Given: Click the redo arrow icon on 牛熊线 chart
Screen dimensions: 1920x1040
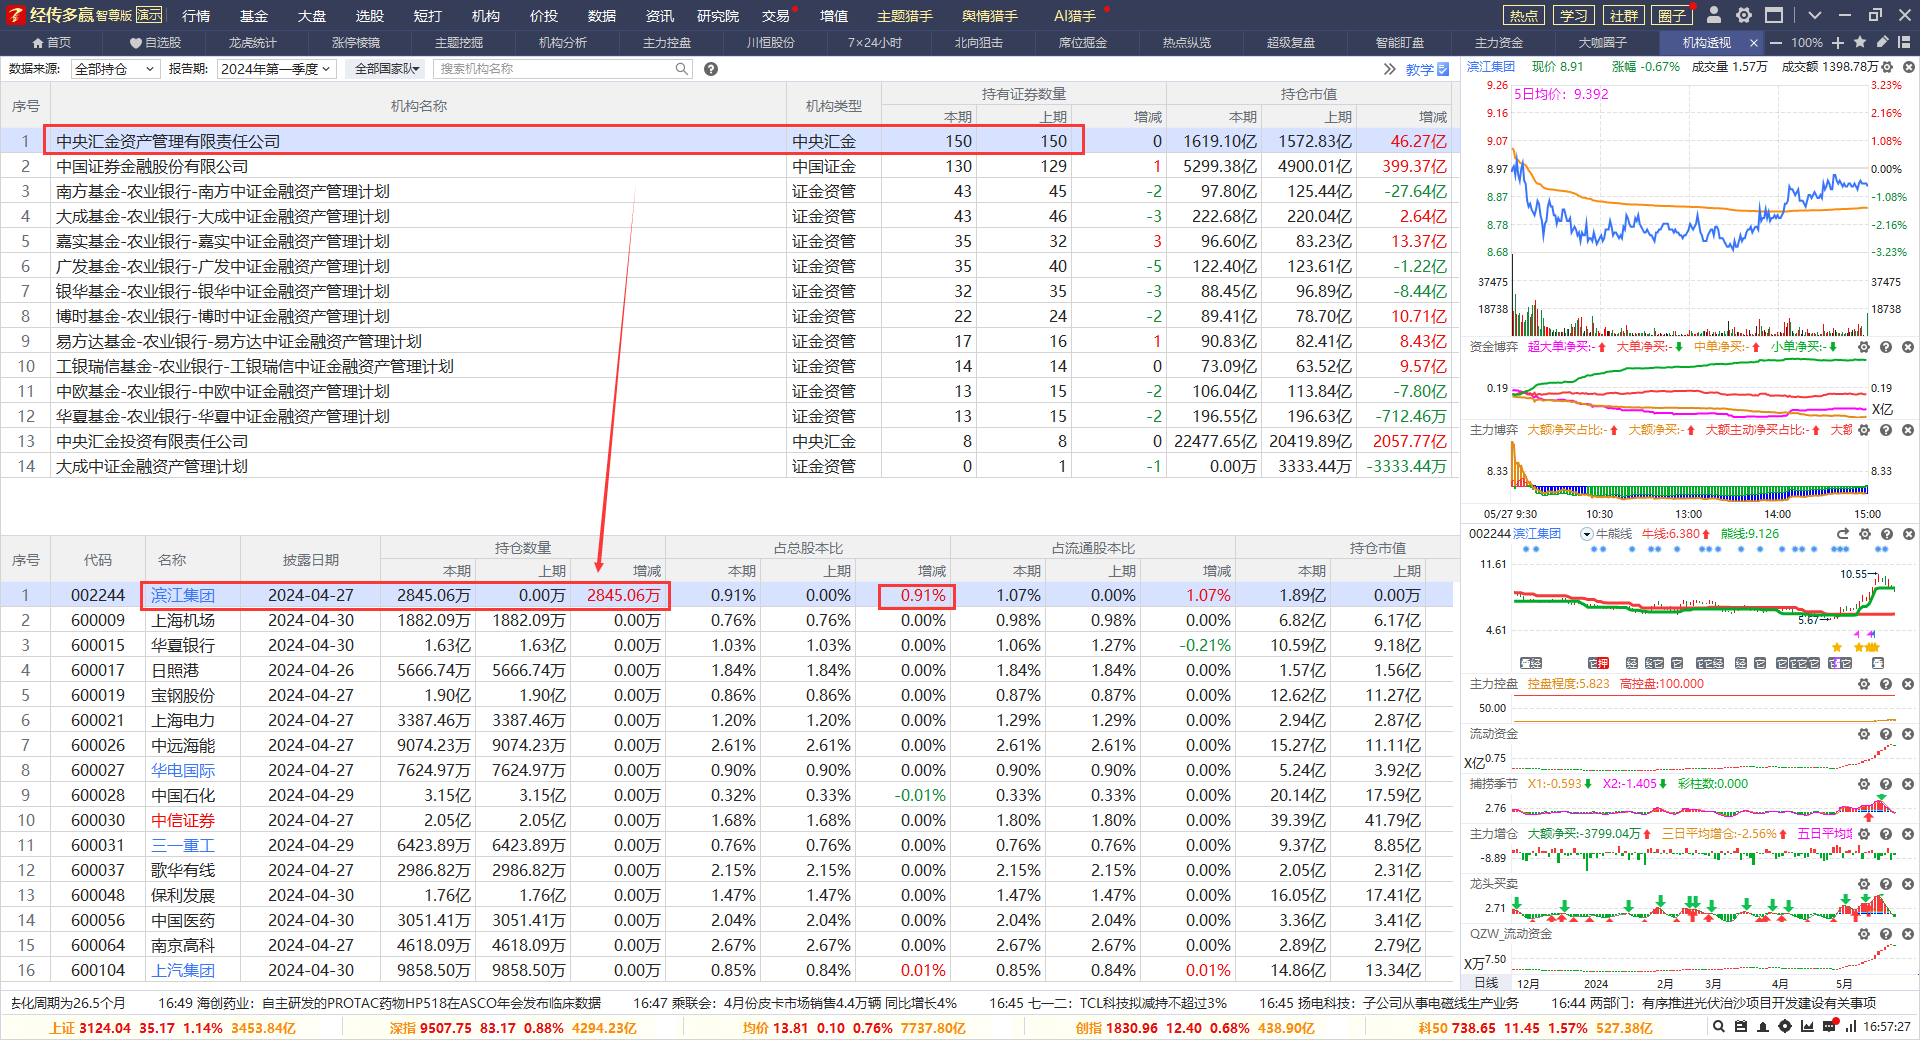Looking at the screenshot, I should tap(1843, 534).
